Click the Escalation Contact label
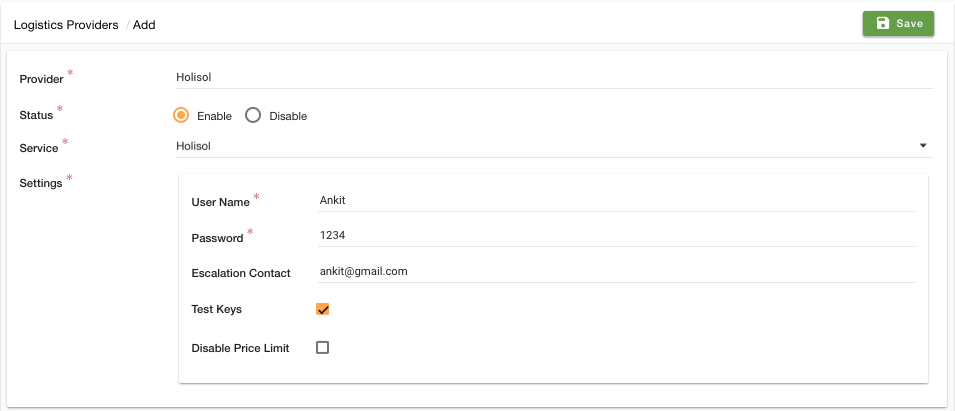Screen dimensions: 955x411 [x=241, y=273]
